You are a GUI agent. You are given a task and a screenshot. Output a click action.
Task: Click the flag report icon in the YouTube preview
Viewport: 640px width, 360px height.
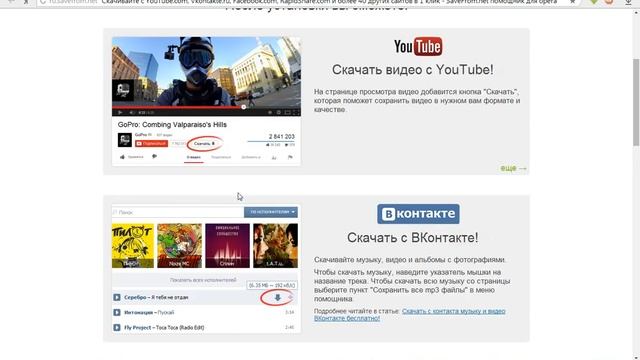[290, 157]
